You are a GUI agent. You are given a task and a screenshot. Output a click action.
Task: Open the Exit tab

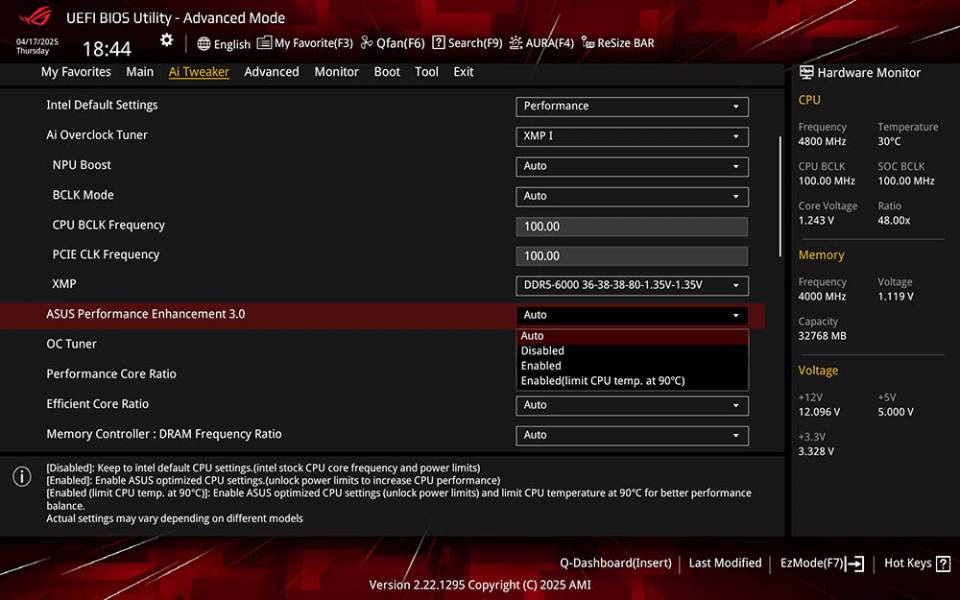[x=463, y=72]
